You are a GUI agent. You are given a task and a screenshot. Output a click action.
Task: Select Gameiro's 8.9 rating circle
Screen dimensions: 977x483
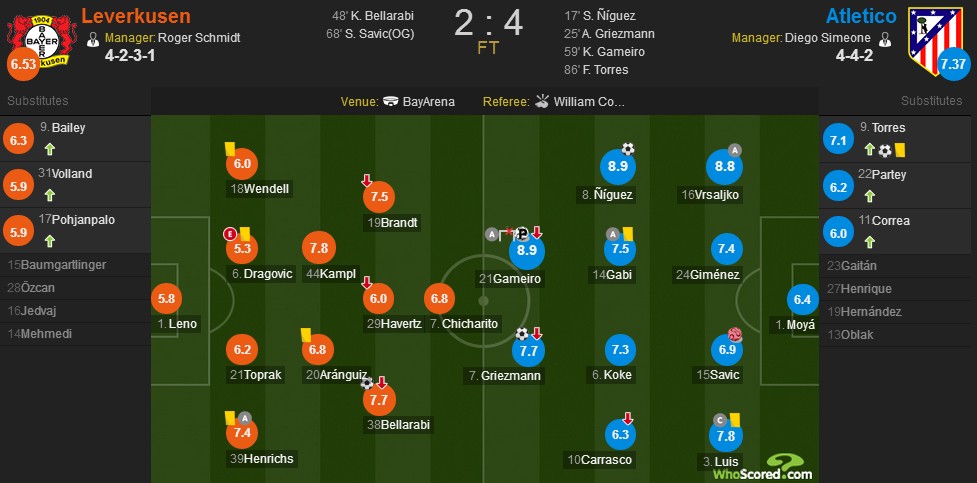coord(527,251)
